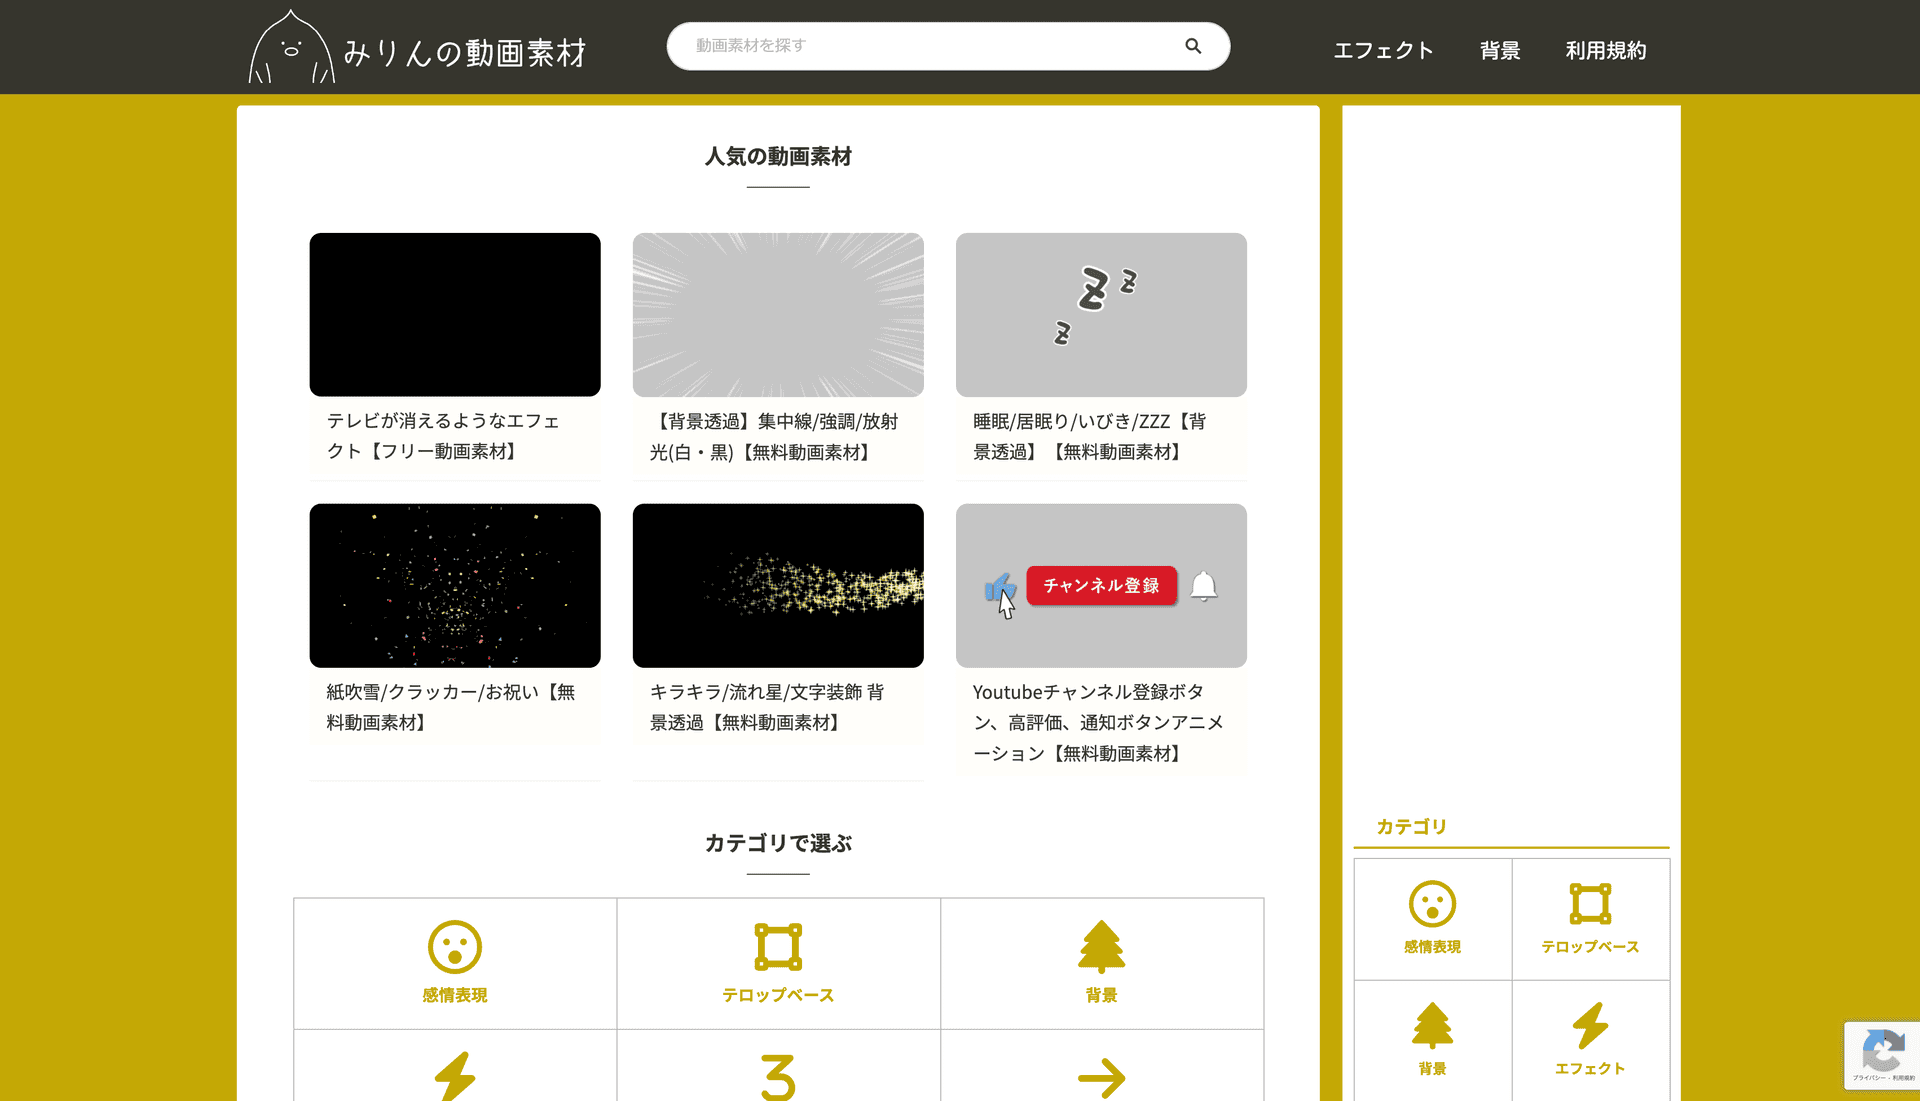This screenshot has width=1920, height=1101.
Task: Open the black TV-off effect thumbnail
Action: 455,315
